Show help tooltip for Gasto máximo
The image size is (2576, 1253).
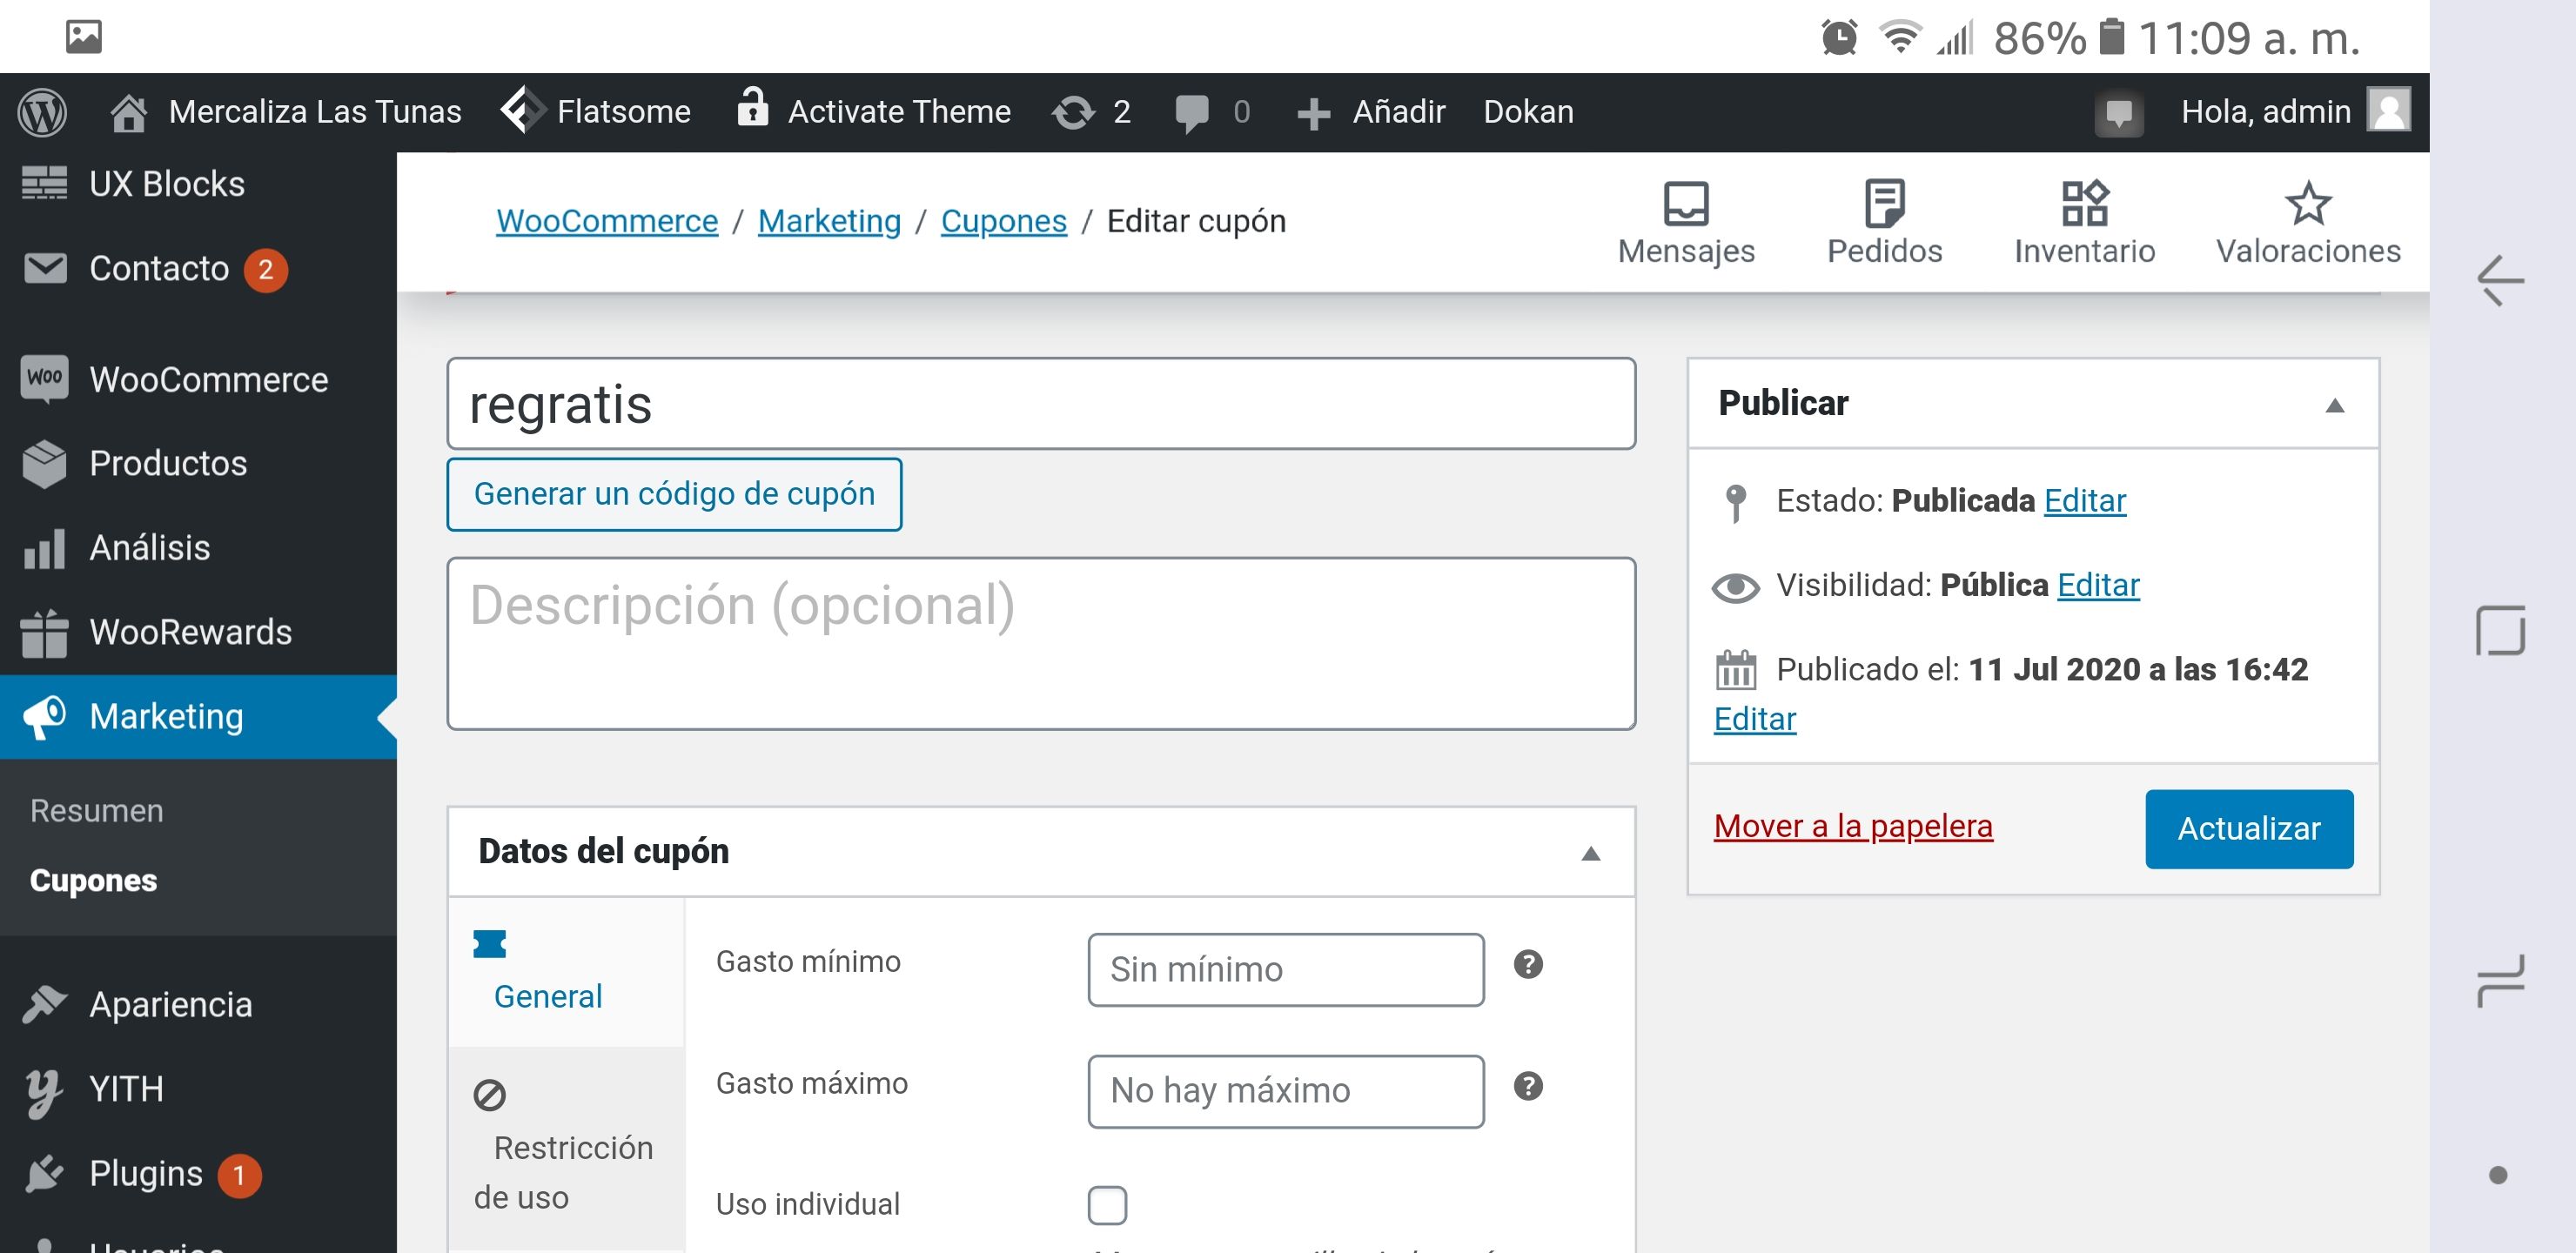point(1528,1086)
